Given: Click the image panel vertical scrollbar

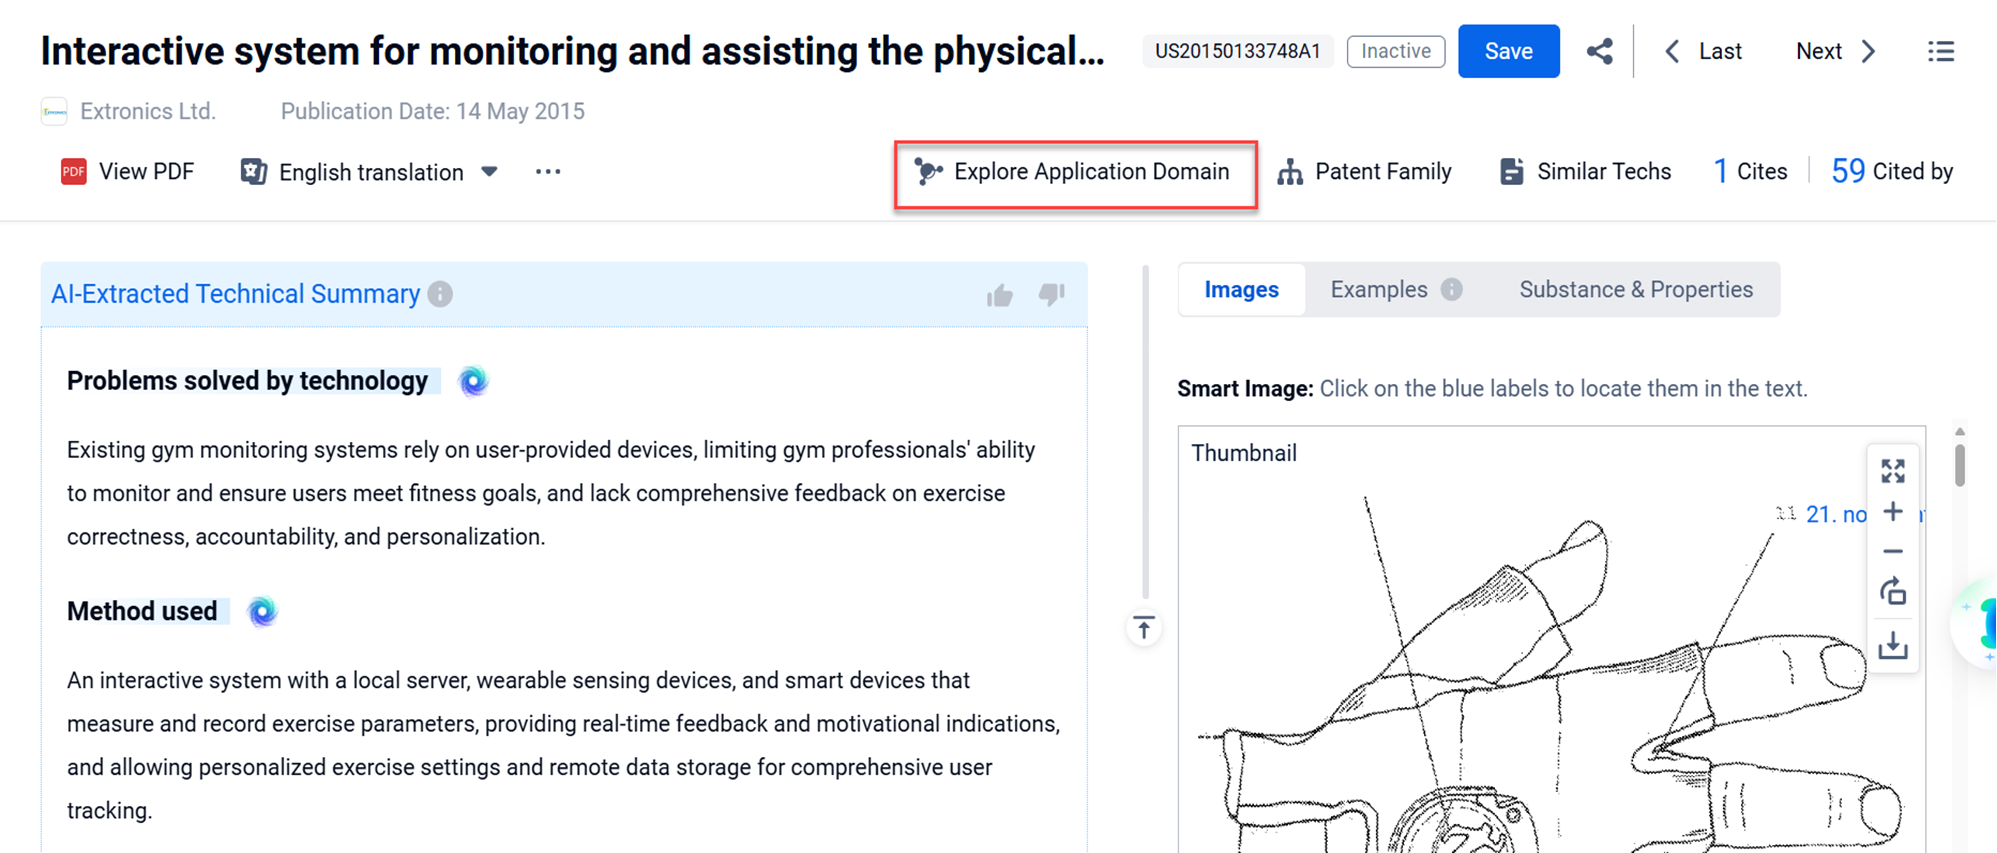Looking at the screenshot, I should [x=1959, y=465].
